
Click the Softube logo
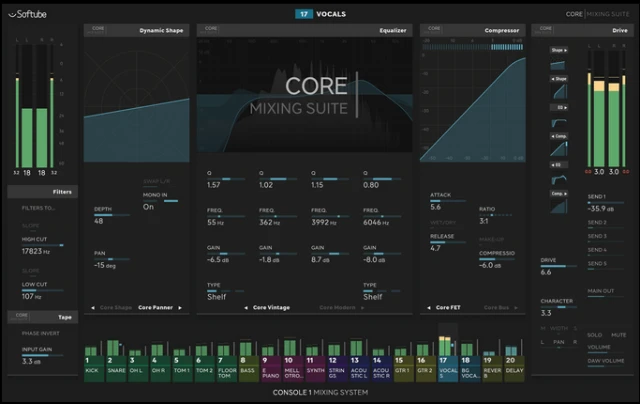click(x=27, y=14)
